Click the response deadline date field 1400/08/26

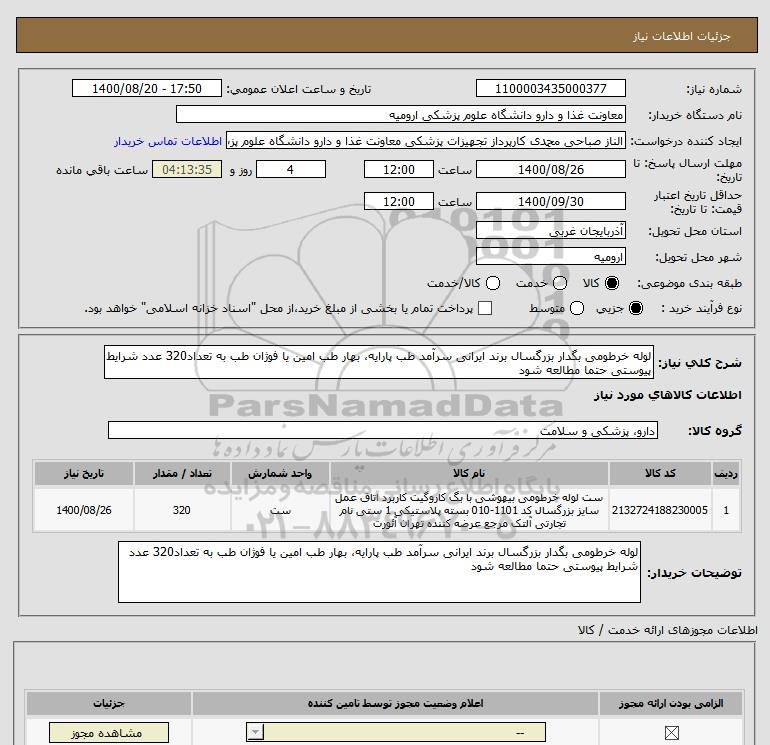(550, 170)
